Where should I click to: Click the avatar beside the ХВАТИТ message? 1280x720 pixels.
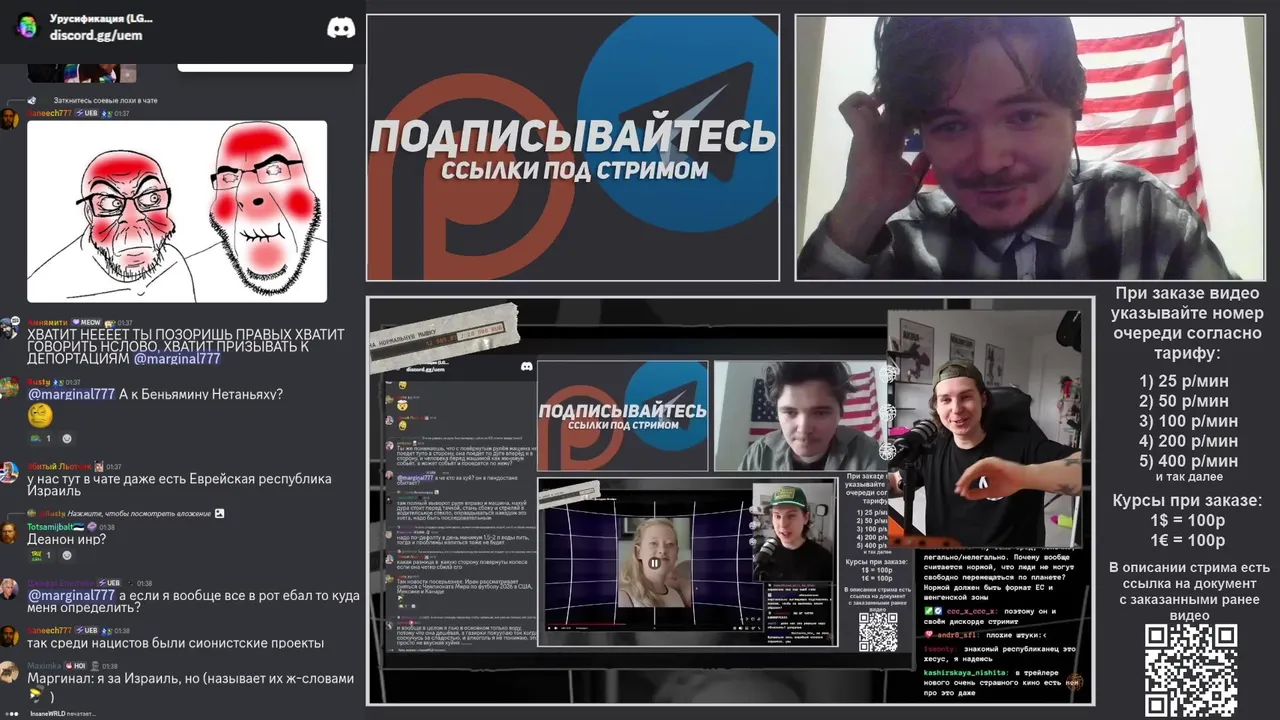point(9,330)
